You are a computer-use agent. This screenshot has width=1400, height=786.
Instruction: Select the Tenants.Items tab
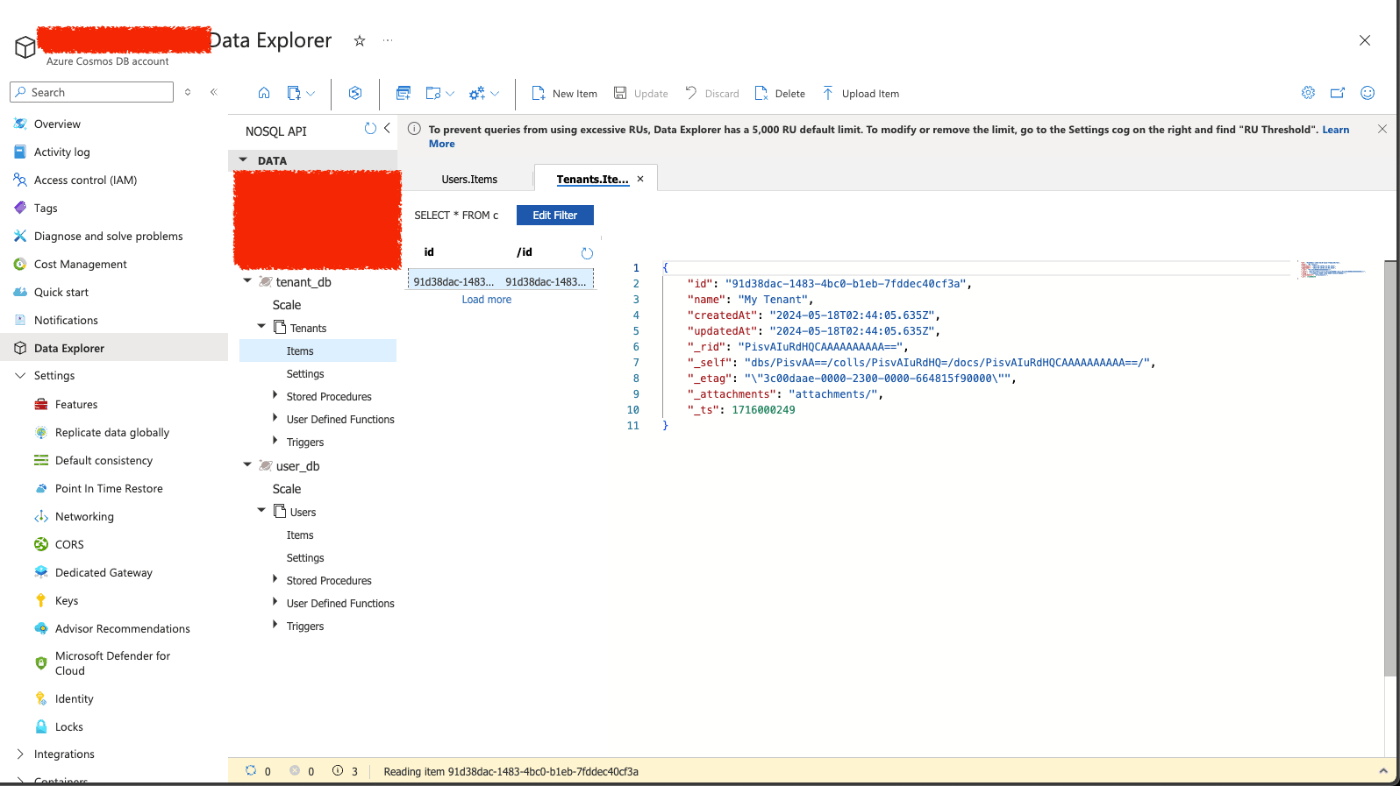point(592,179)
